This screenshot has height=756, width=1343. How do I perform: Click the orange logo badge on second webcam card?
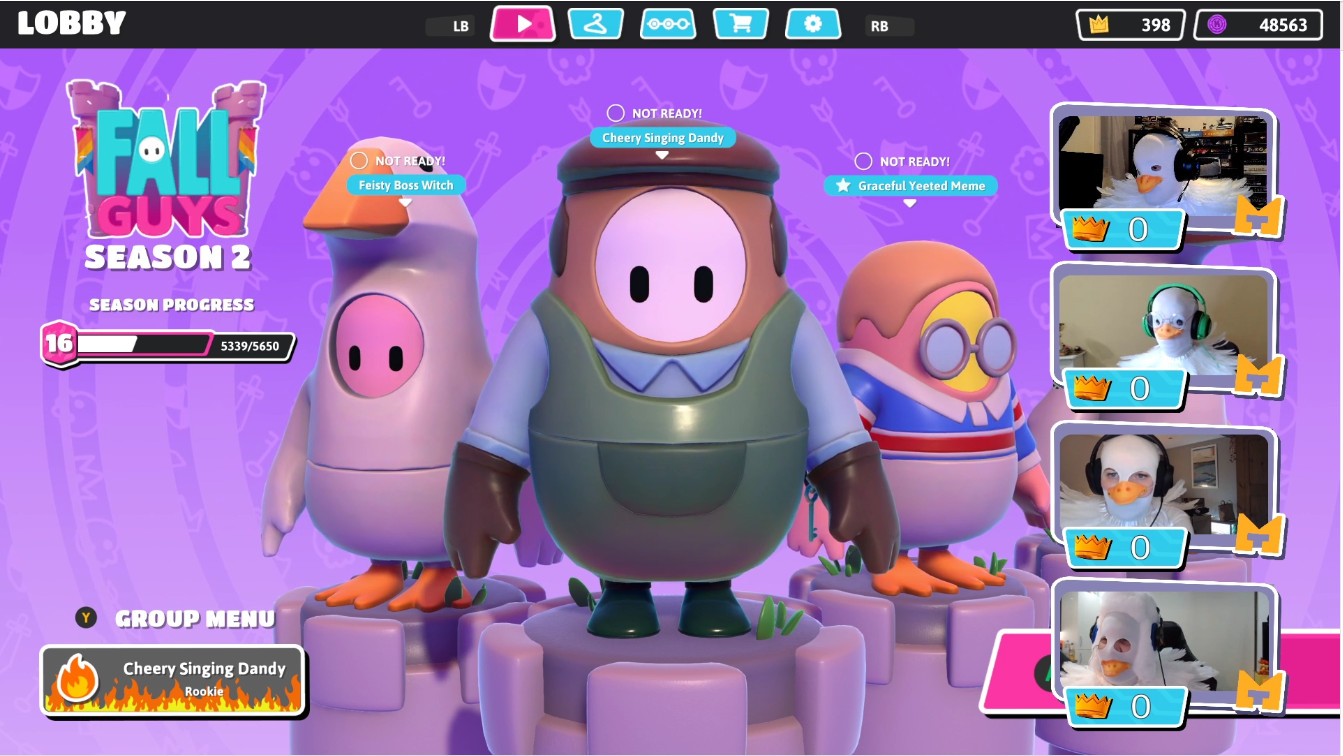[1258, 375]
